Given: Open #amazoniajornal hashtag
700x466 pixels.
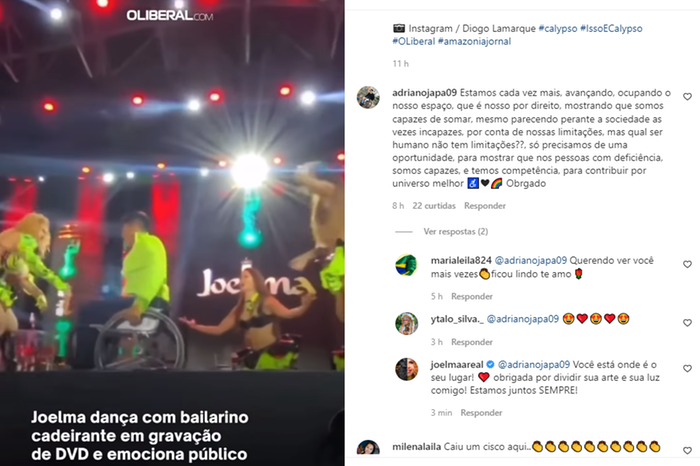Looking at the screenshot, I should tap(475, 42).
